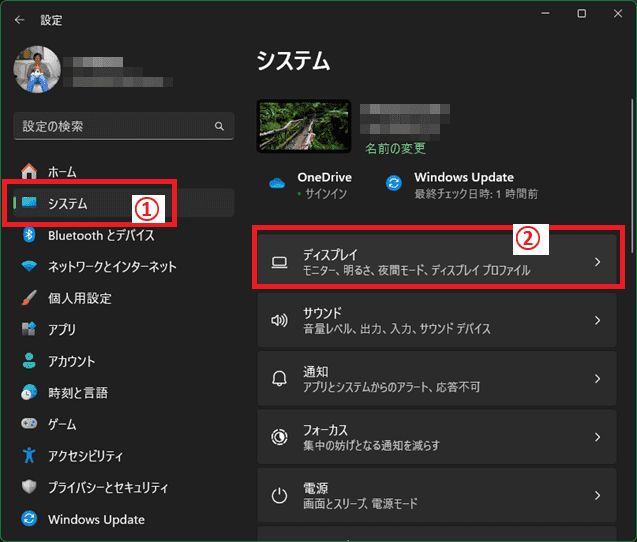This screenshot has width=637, height=542.
Task: Expand the サウンド row chevron
Action: (x=597, y=320)
